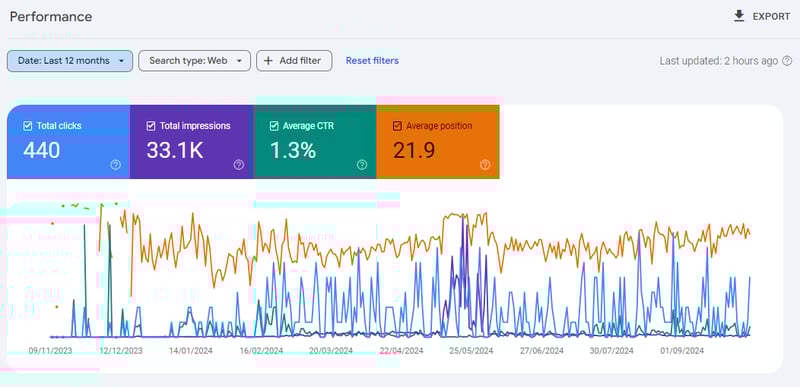Click the Last updated: 2 hours ago text
The height and width of the screenshot is (387, 800).
click(719, 61)
